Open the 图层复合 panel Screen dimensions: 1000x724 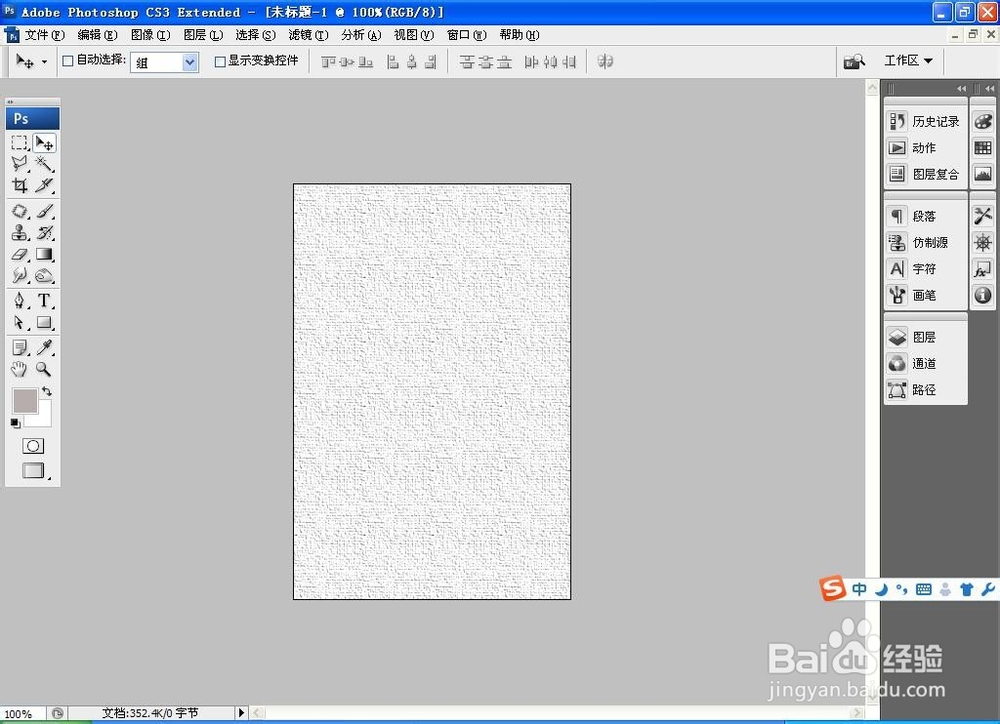(925, 174)
